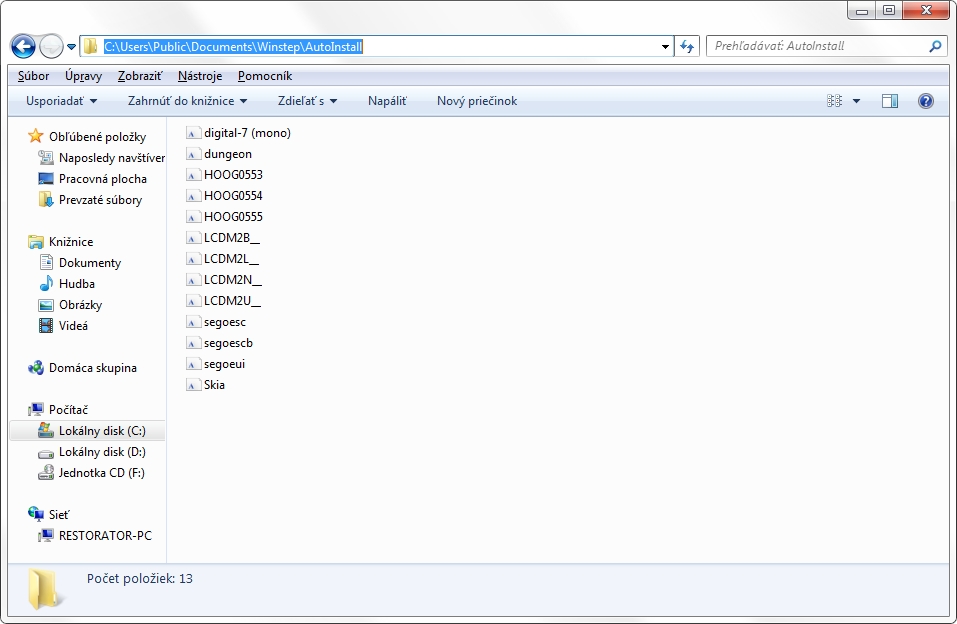Click the Prehľadávať AutoInstall search field
The height and width of the screenshot is (624, 957).
pos(815,46)
